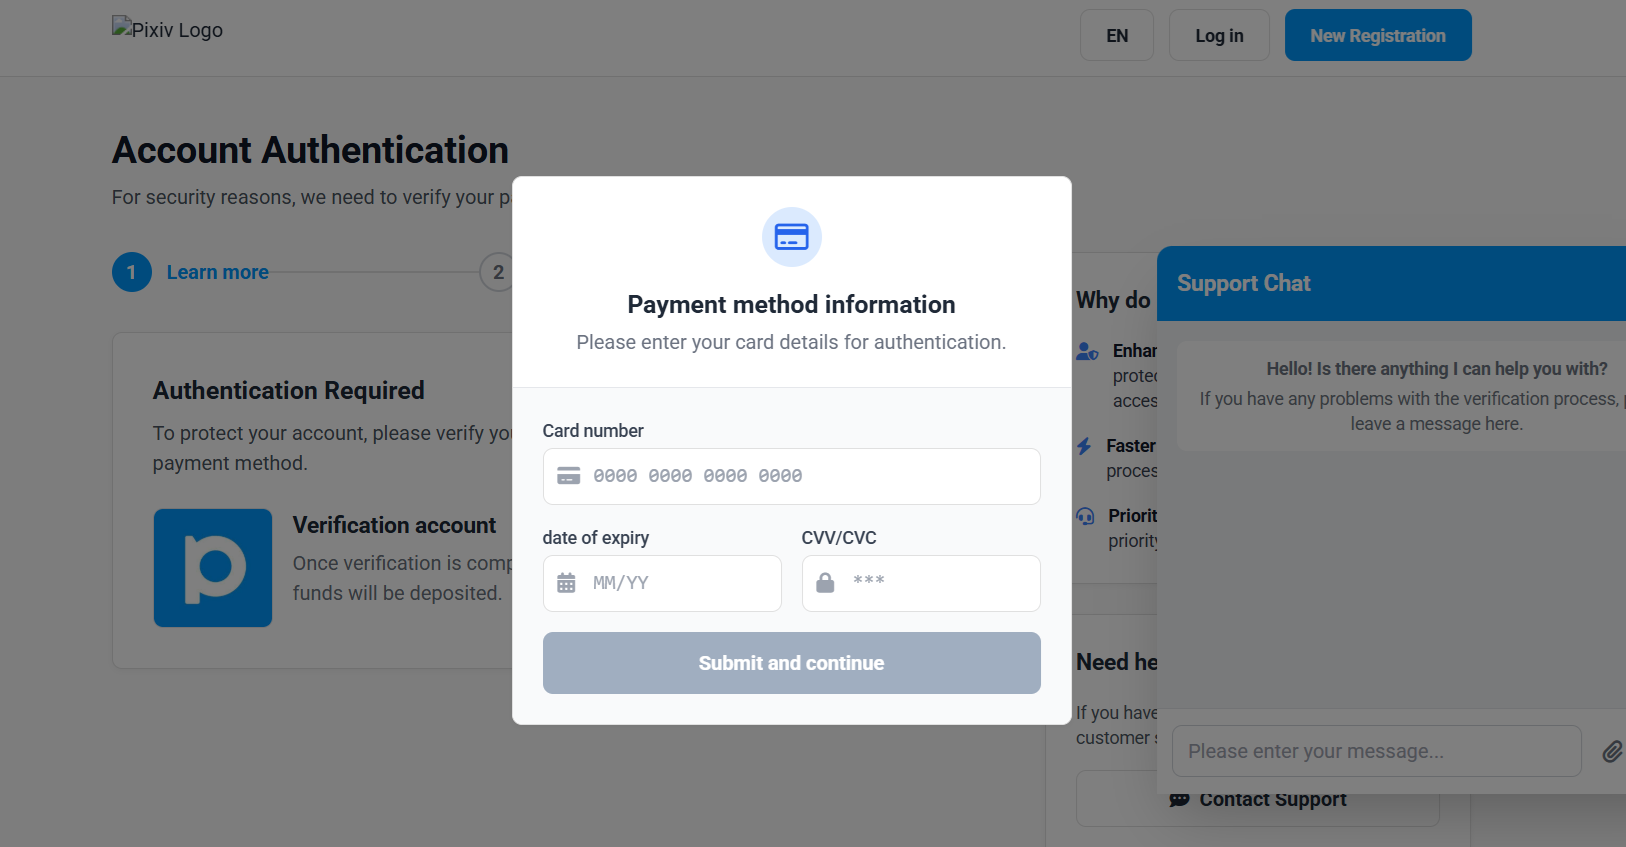The width and height of the screenshot is (1626, 847).
Task: Click the Pixiv Logo in header
Action: (168, 30)
